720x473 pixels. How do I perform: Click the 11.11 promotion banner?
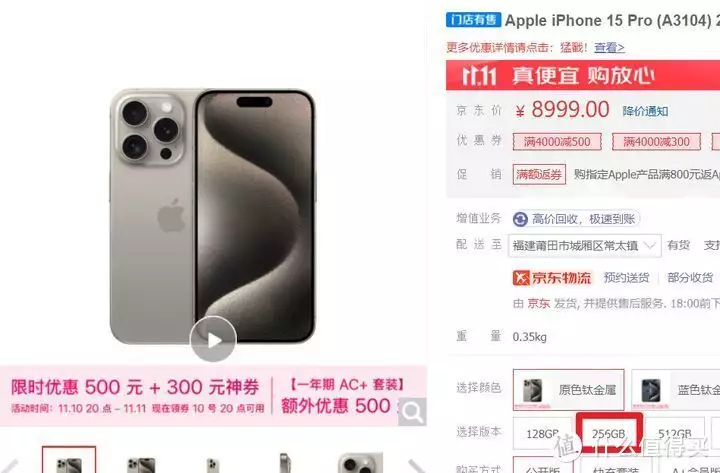pyautogui.click(x=583, y=75)
